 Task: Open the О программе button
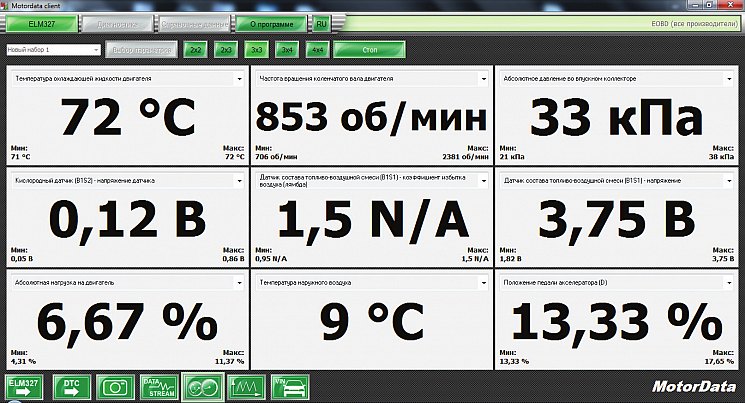(x=272, y=24)
